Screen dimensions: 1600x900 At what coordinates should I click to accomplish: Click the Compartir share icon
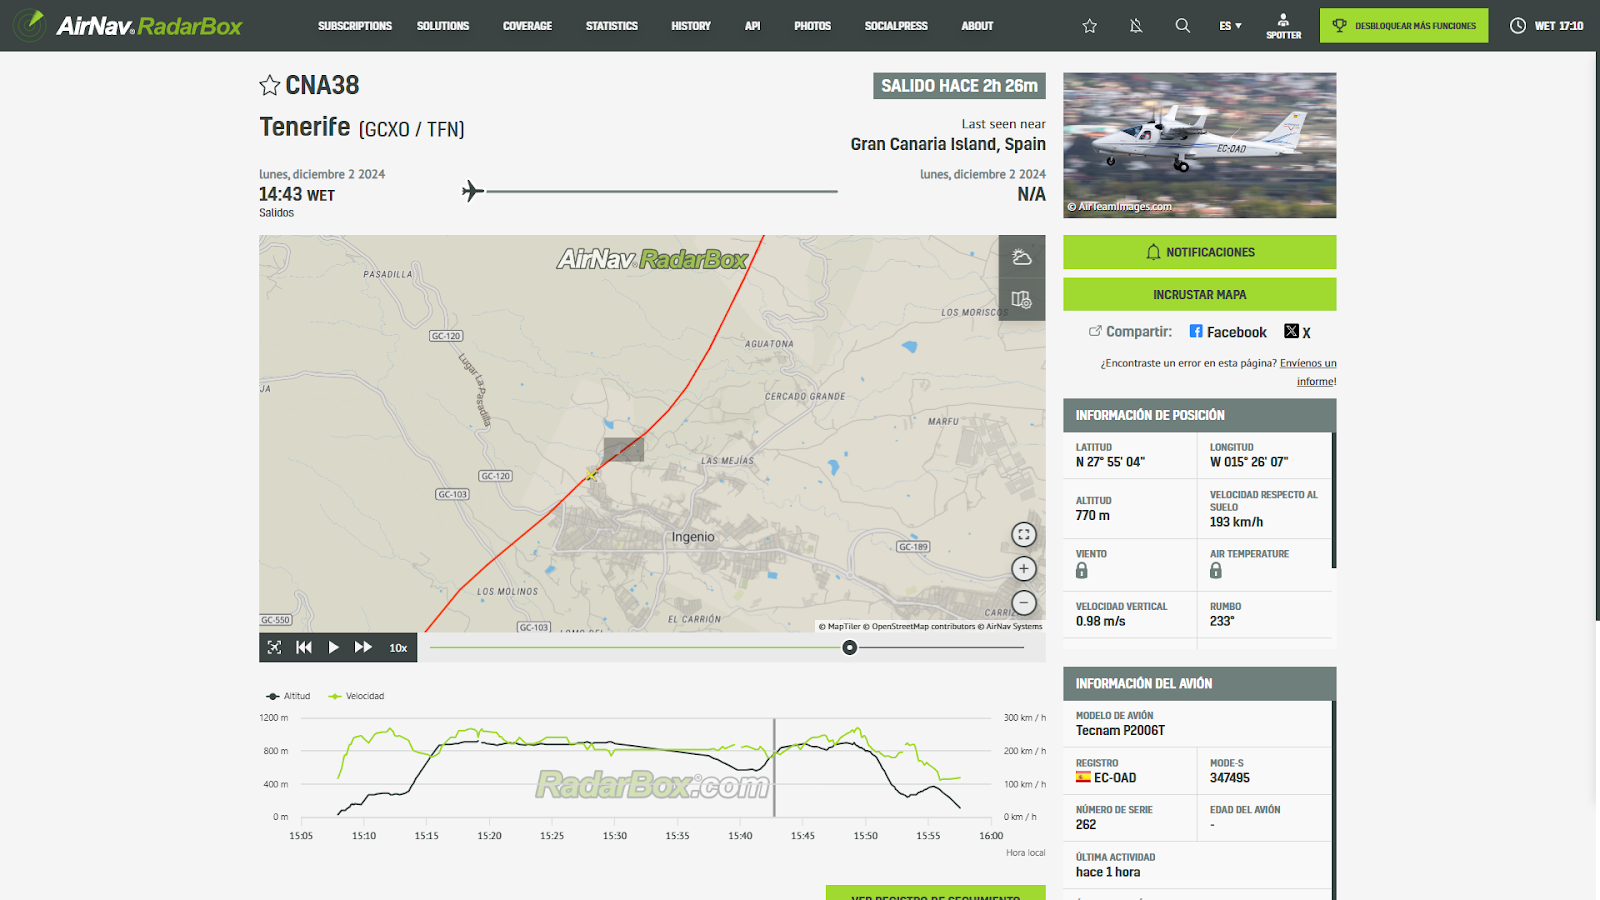[x=1095, y=331]
